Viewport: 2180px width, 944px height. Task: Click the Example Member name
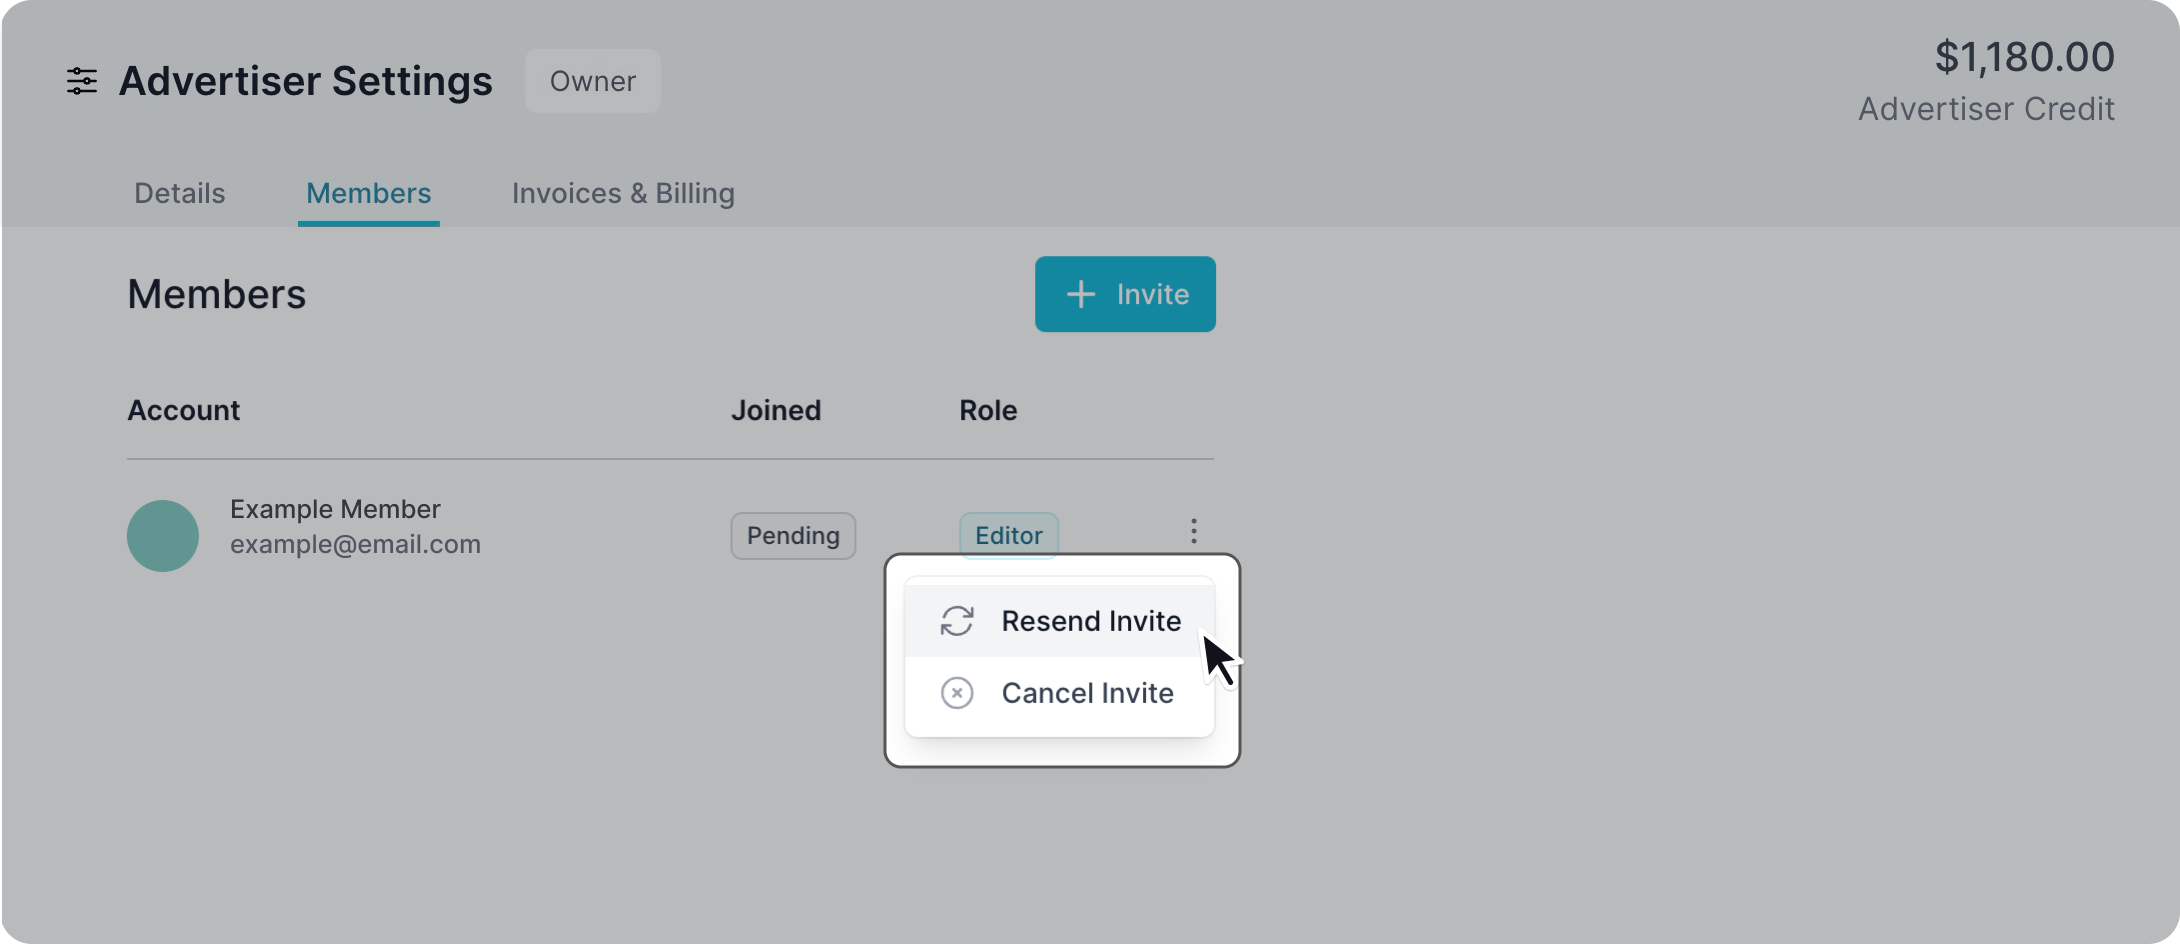pyautogui.click(x=335, y=509)
